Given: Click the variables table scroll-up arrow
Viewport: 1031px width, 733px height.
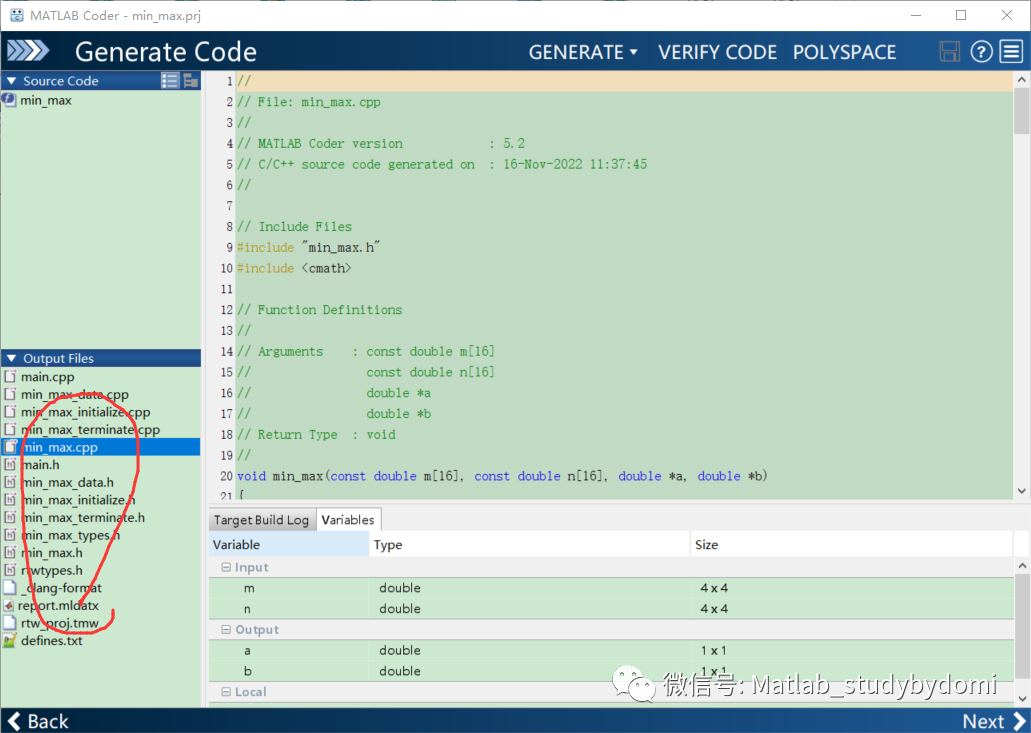Looking at the screenshot, I should click(1022, 565).
